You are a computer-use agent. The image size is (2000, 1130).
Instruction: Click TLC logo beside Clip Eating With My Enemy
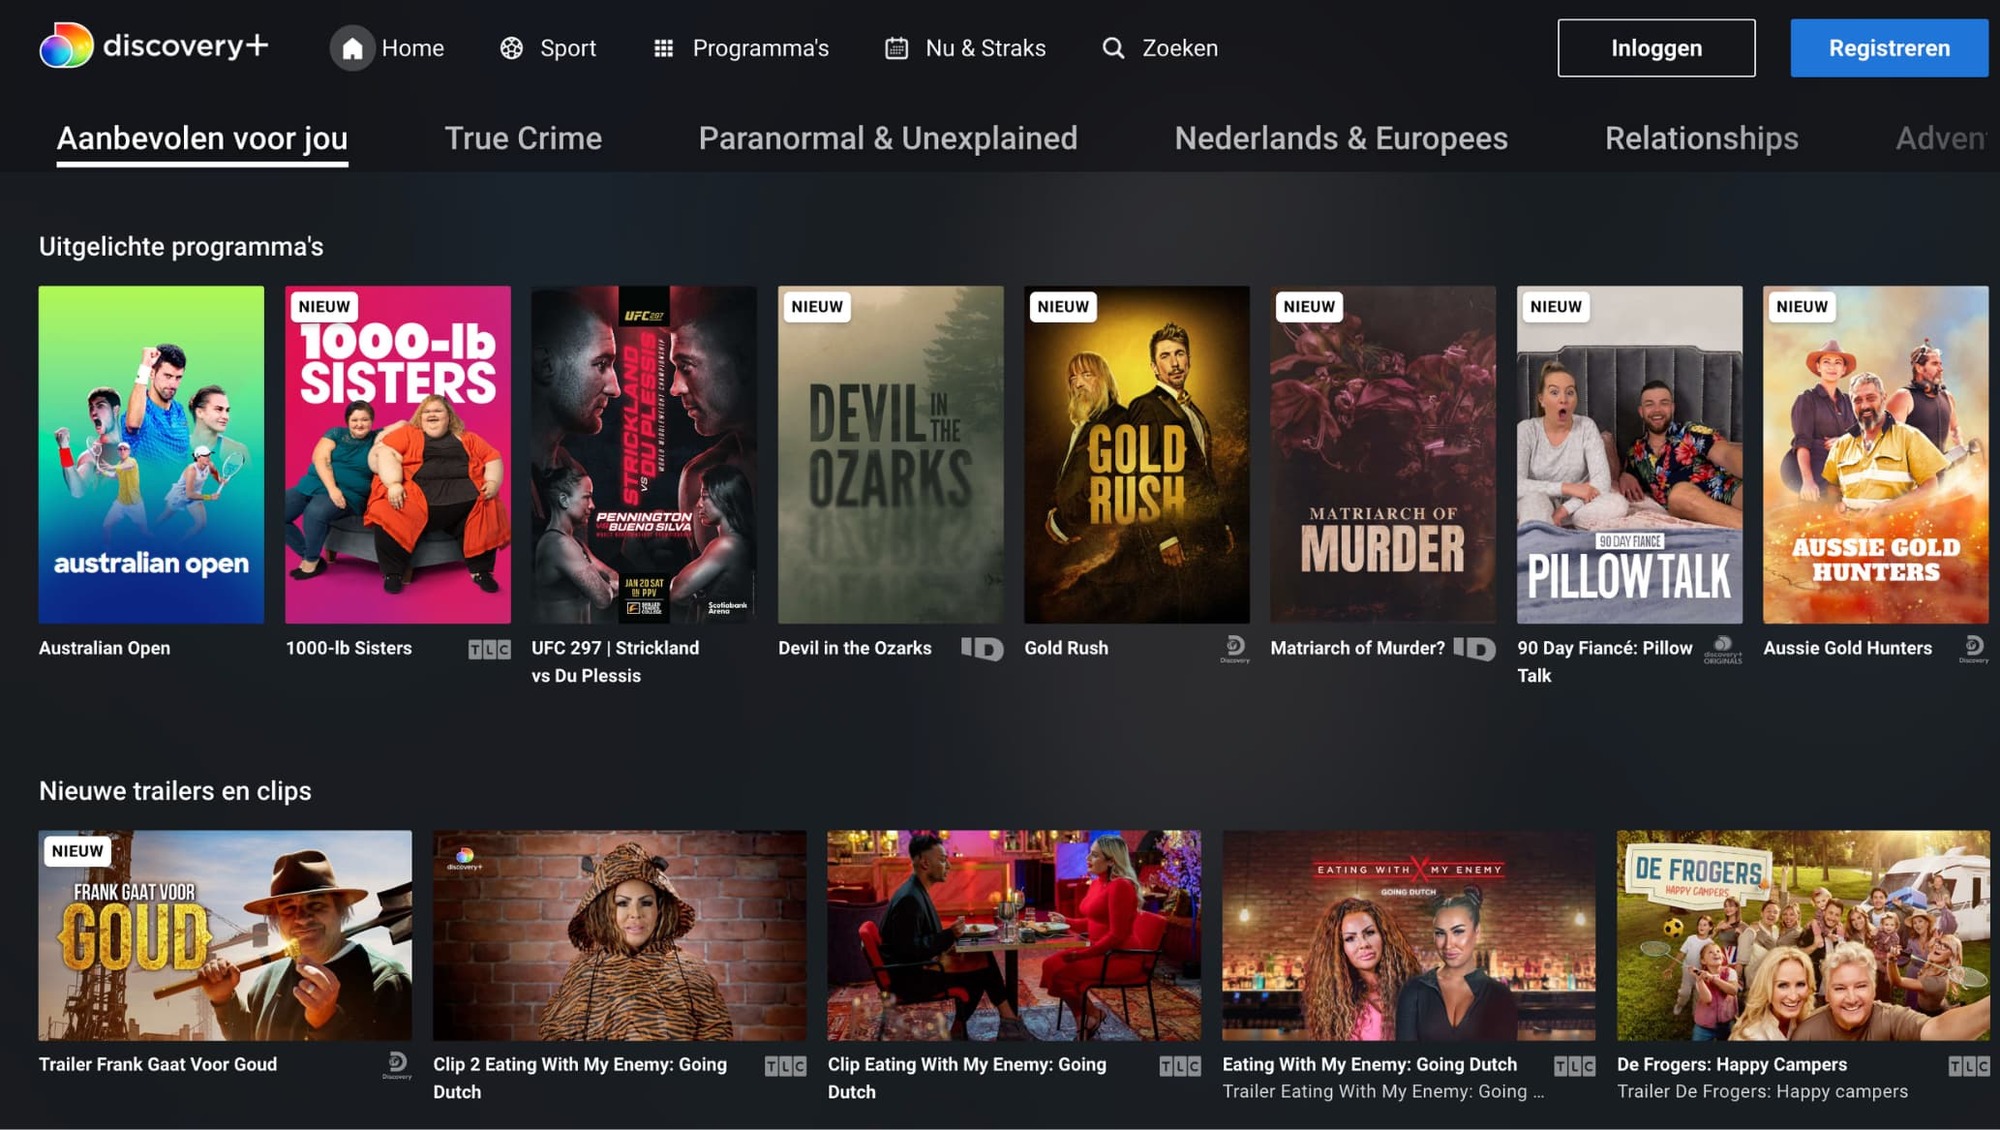click(x=1180, y=1066)
